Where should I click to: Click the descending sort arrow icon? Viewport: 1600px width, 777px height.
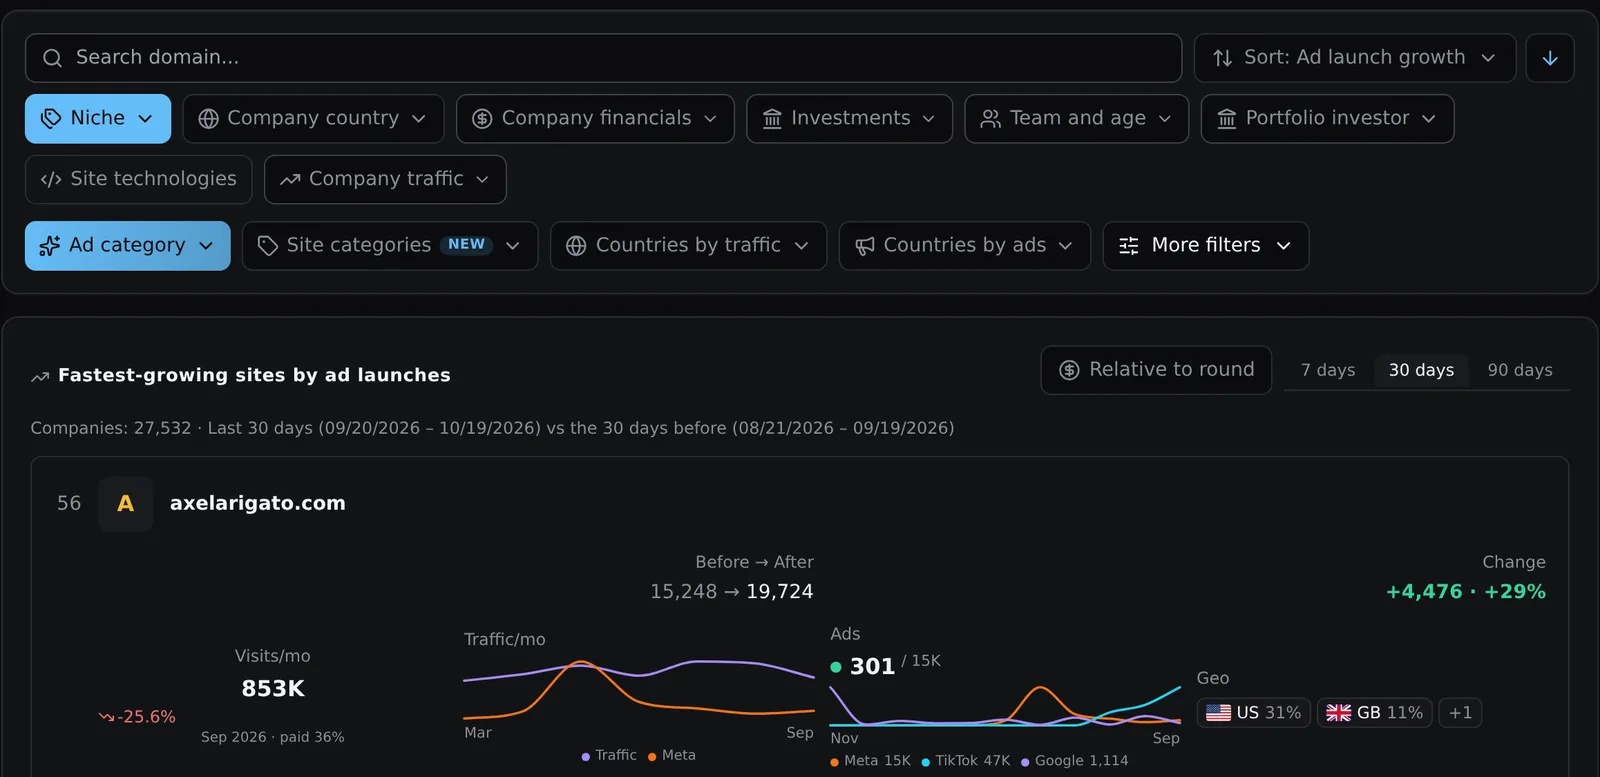(1550, 58)
